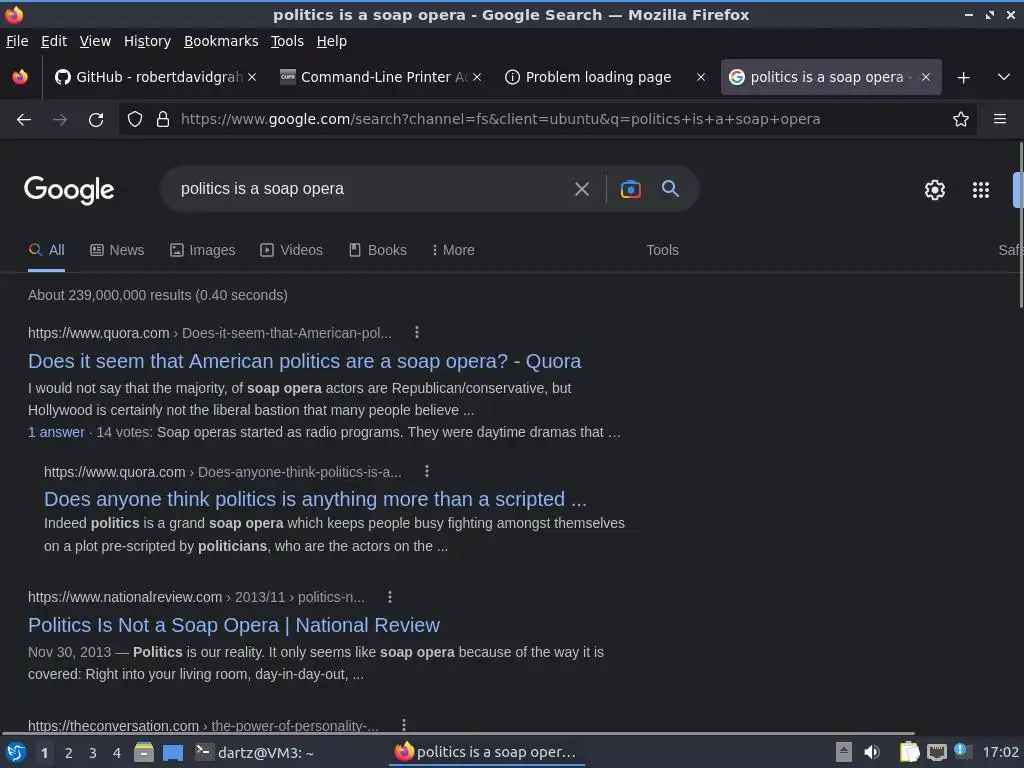The image size is (1024, 768).
Task: Open options for second Quora result
Action: point(426,471)
